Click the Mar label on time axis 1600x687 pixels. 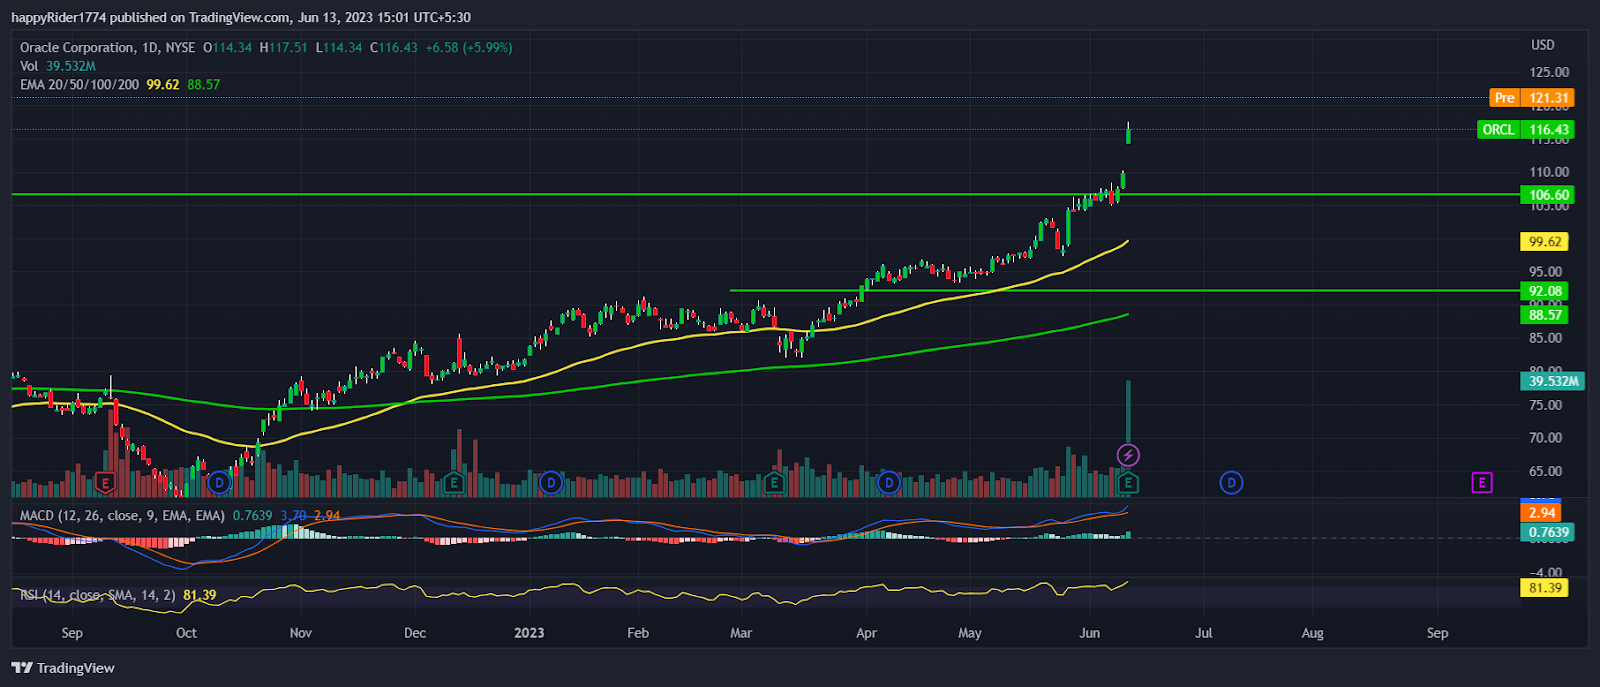pyautogui.click(x=741, y=633)
